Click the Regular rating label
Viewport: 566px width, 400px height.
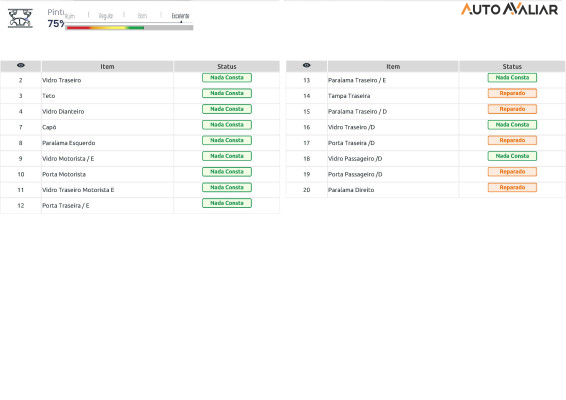click(x=106, y=16)
